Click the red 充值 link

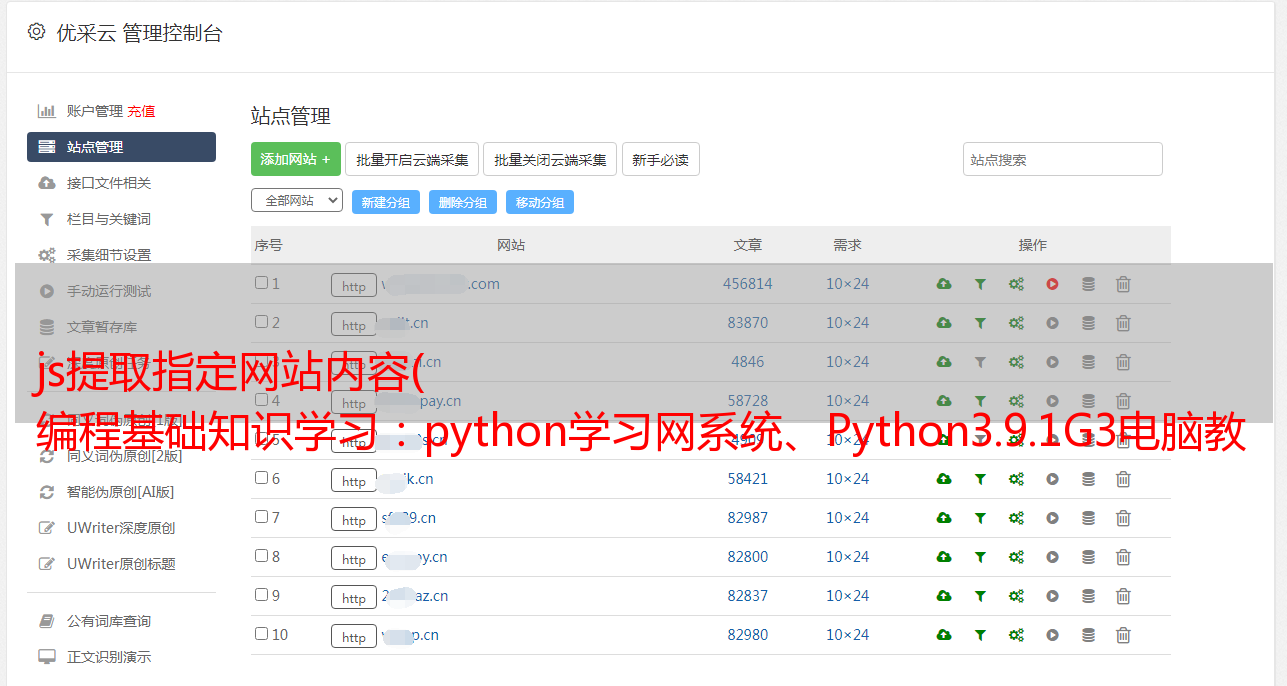pyautogui.click(x=141, y=111)
